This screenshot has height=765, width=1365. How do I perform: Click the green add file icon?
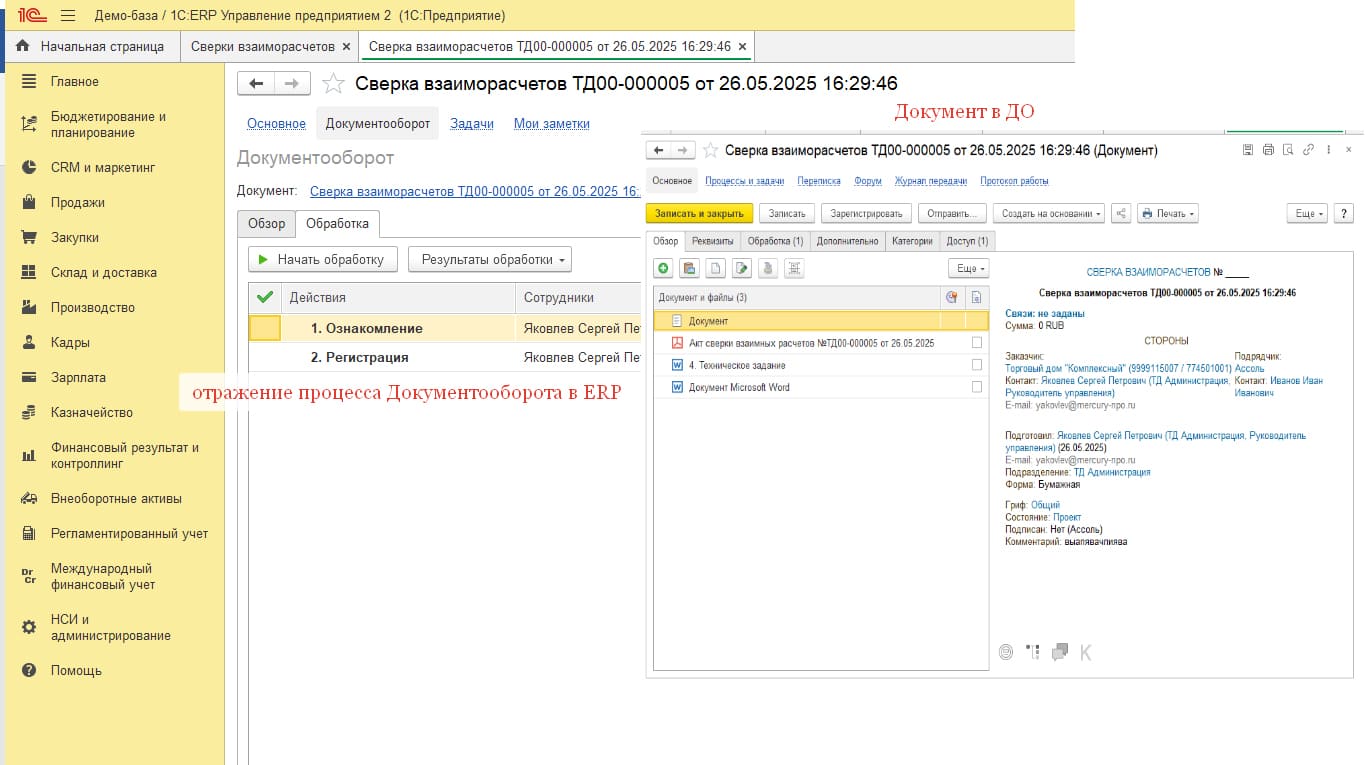tap(663, 268)
